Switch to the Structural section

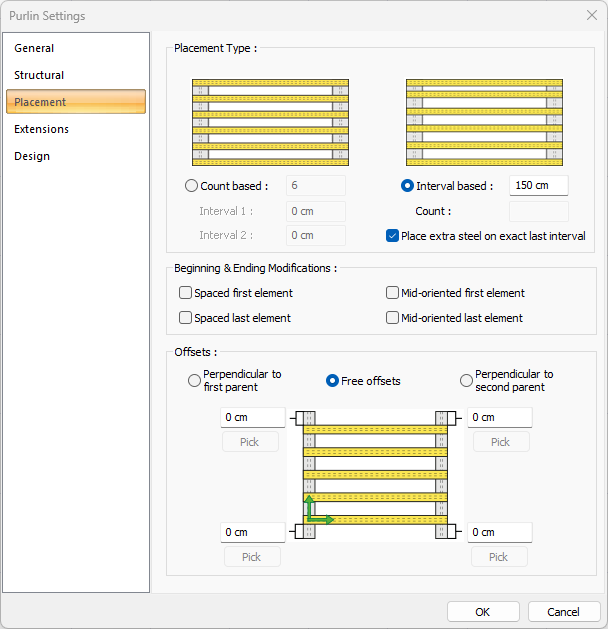click(x=39, y=75)
